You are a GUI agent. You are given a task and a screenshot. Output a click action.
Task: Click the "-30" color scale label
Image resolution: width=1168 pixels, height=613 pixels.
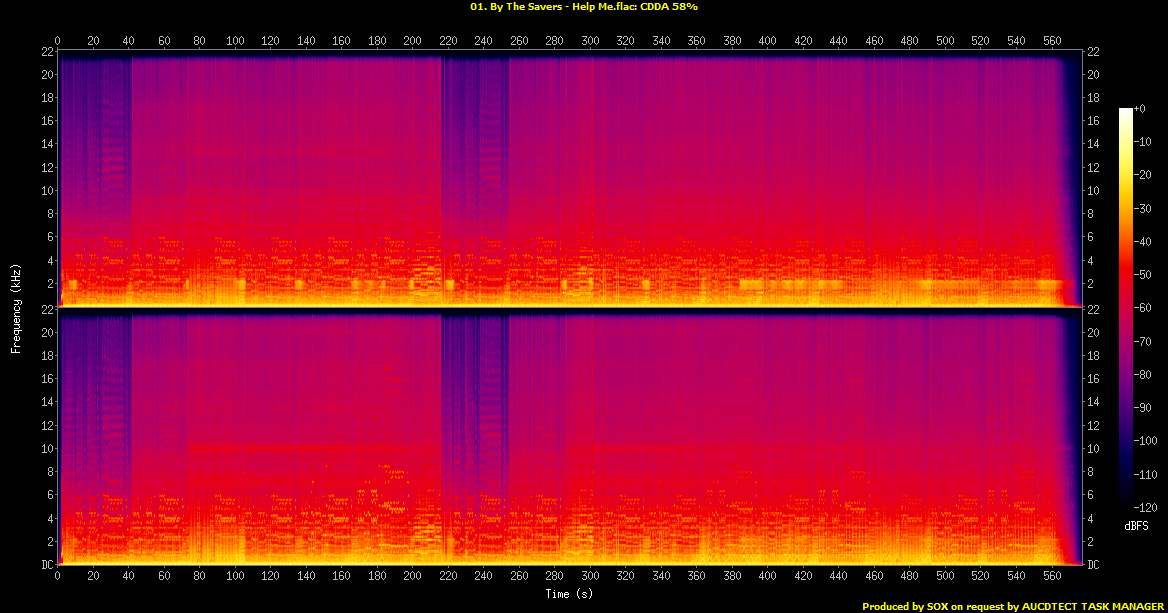tap(1143, 209)
